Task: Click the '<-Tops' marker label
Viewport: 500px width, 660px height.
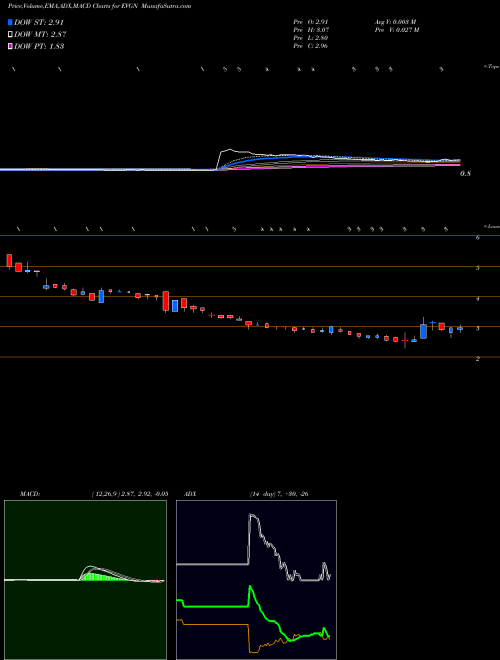Action: coord(491,67)
